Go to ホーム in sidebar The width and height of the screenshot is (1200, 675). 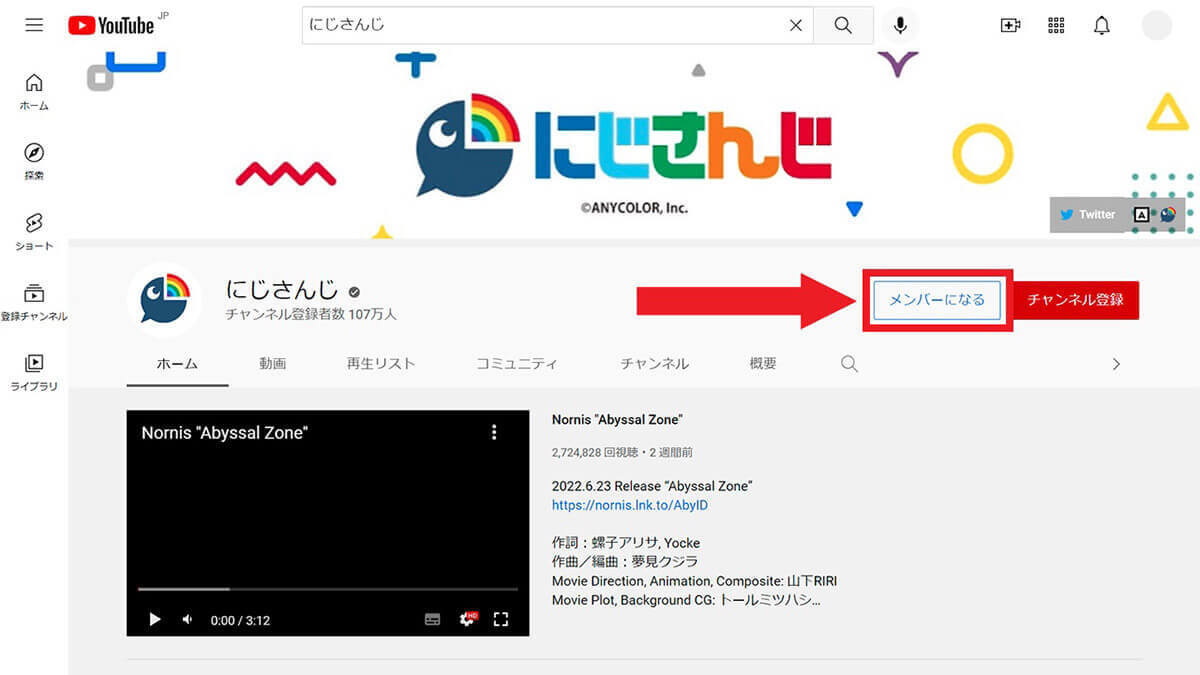34,91
